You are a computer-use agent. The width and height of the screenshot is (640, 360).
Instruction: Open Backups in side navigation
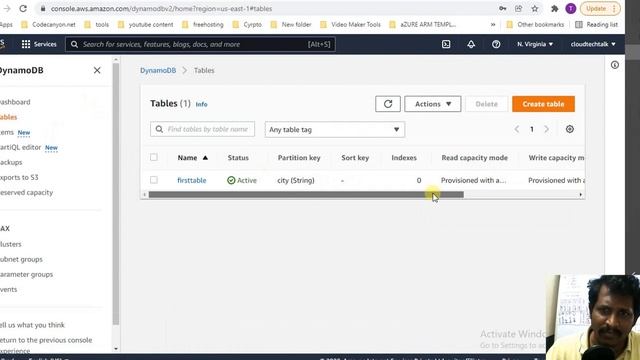[x=11, y=162]
